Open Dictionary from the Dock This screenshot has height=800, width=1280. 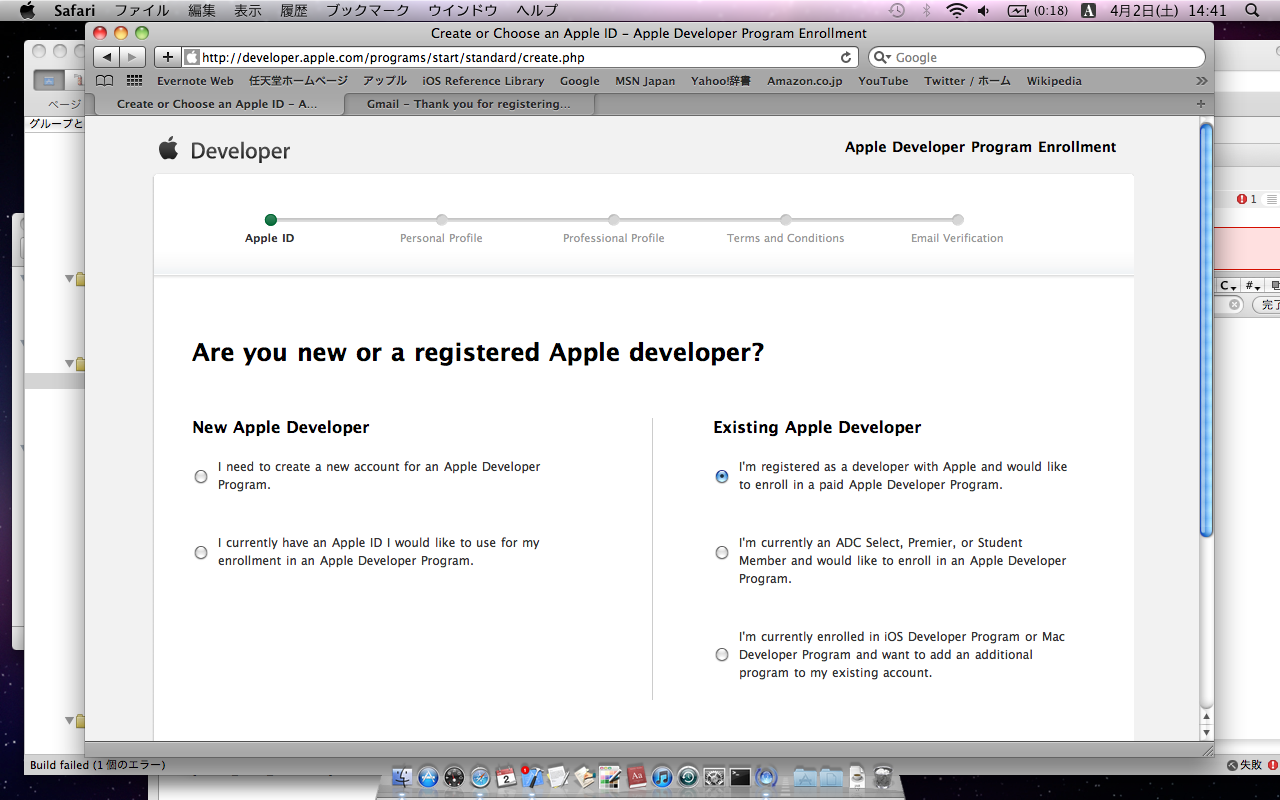636,777
